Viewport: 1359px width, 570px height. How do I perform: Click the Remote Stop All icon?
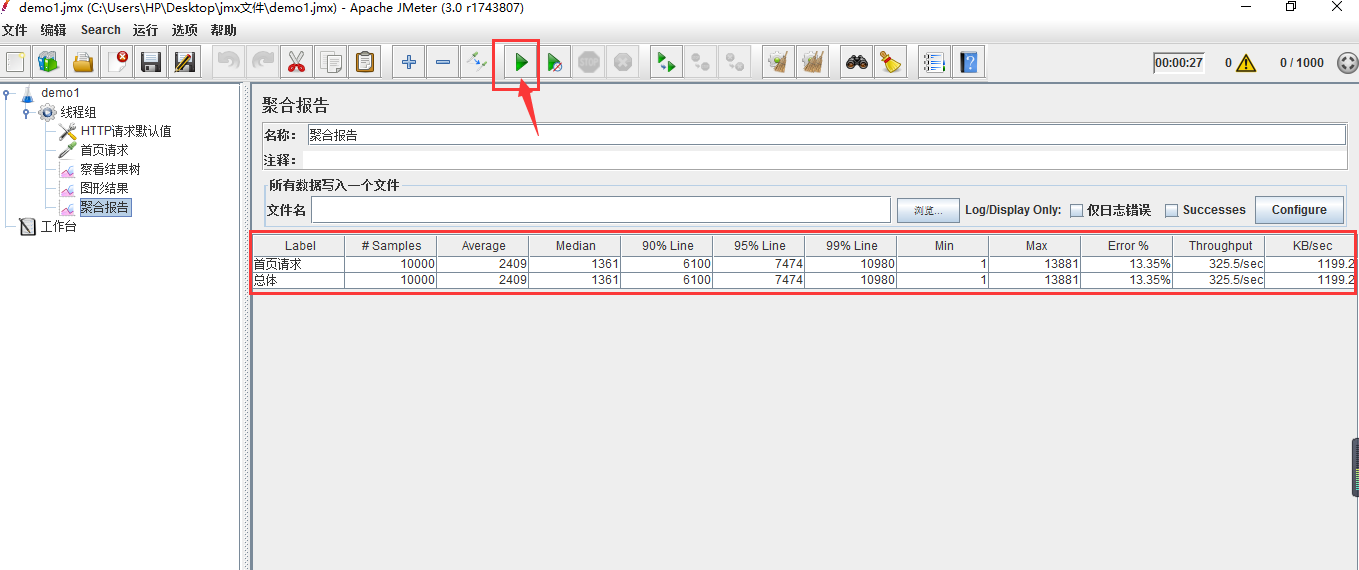701,62
